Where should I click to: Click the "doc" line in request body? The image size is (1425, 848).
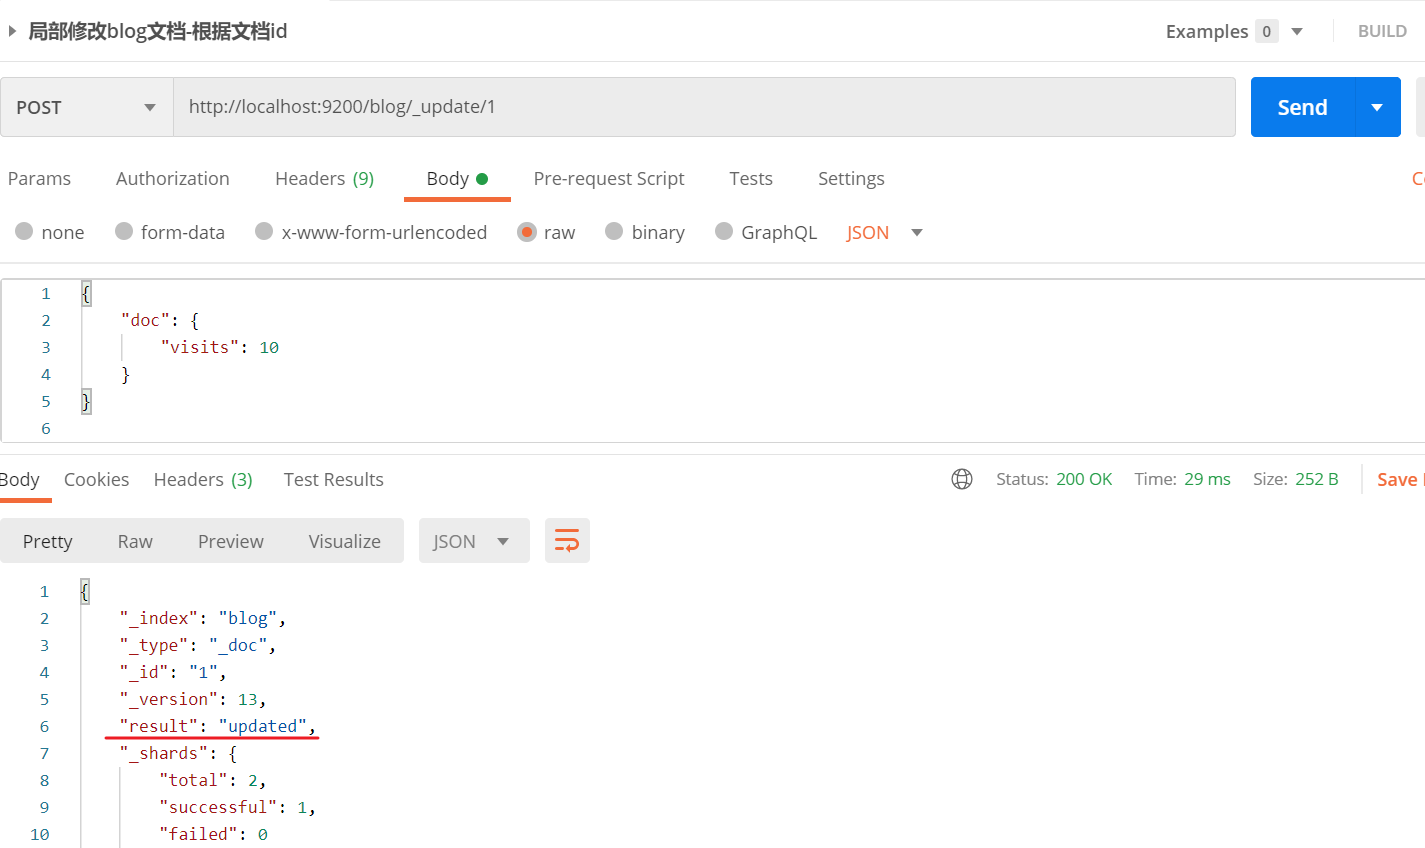click(x=160, y=320)
